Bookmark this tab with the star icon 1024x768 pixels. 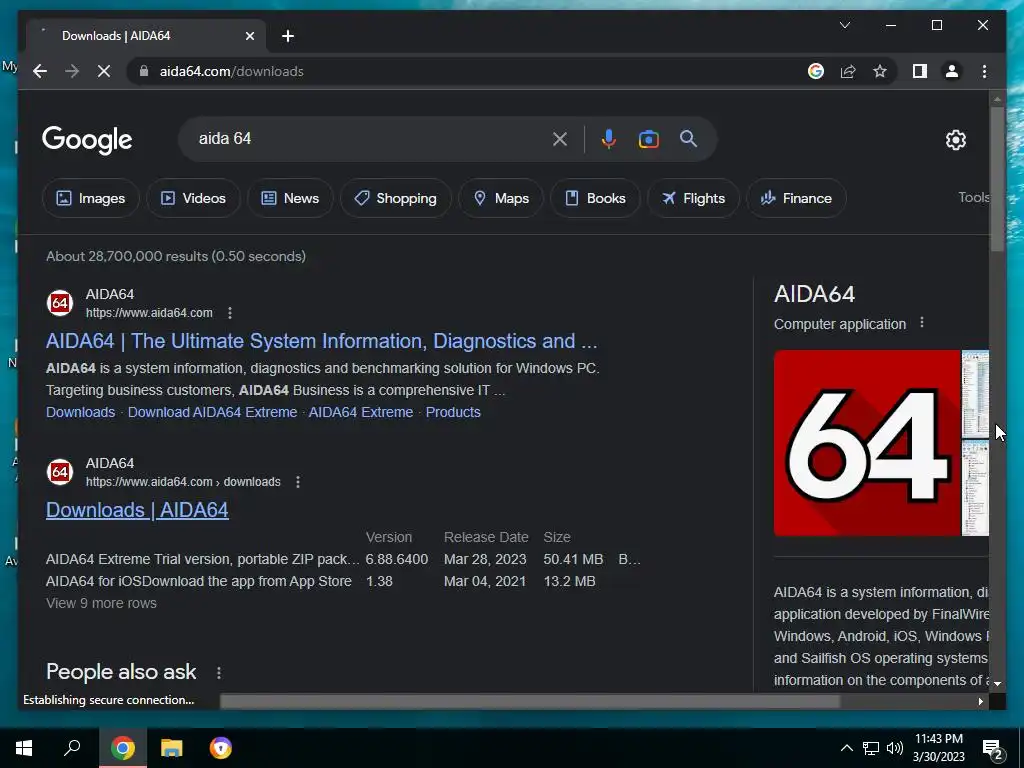tap(880, 71)
